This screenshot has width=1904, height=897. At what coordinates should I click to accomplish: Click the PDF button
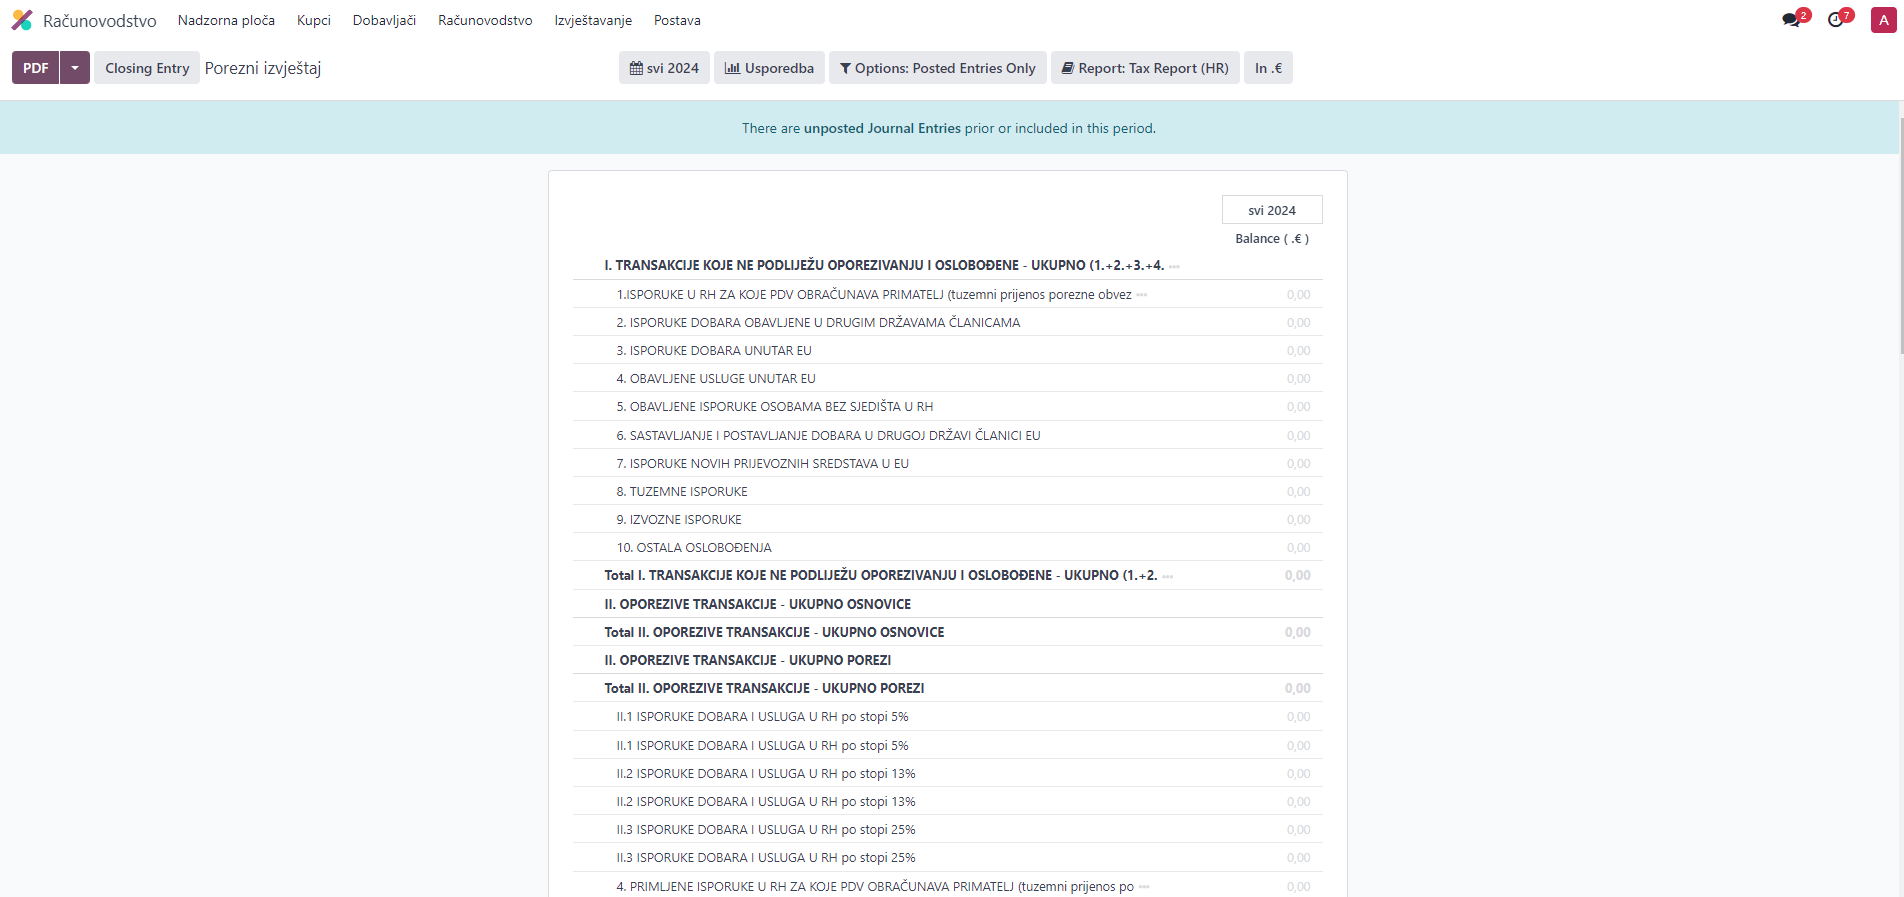(36, 68)
